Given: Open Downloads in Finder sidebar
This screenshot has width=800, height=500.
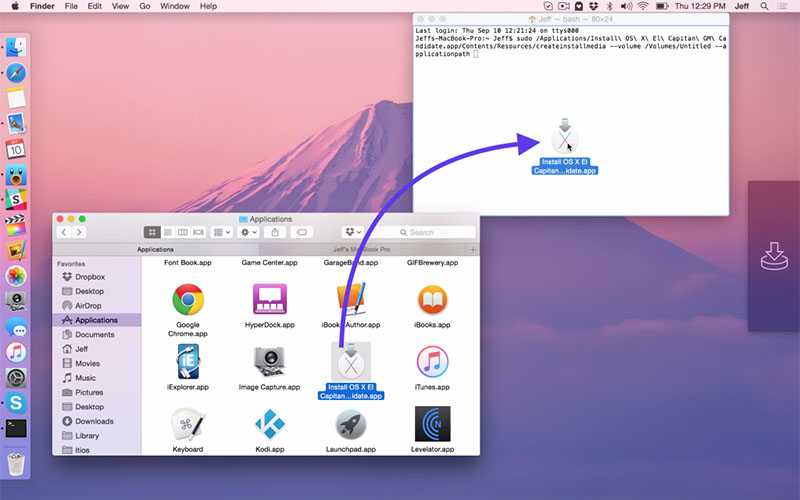Looking at the screenshot, I should [94, 421].
